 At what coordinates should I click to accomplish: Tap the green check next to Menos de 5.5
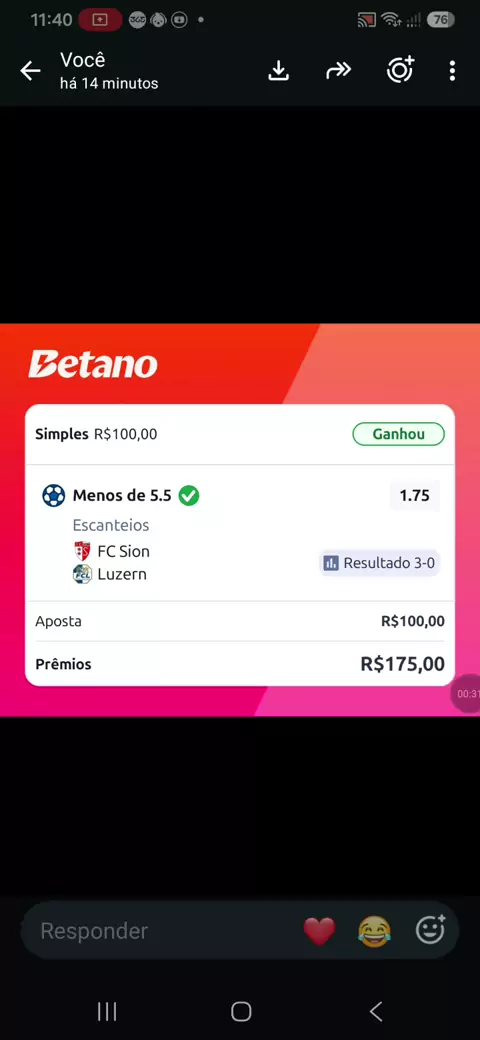[189, 495]
